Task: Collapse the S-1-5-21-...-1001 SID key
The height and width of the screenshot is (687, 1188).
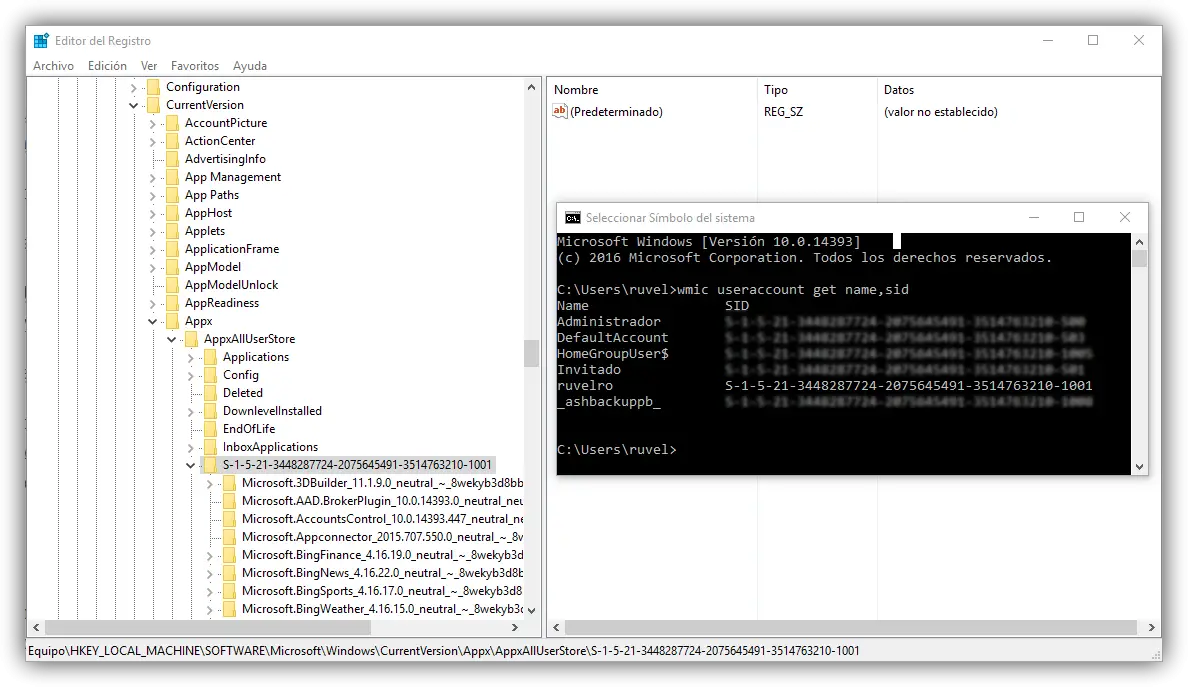Action: 190,465
